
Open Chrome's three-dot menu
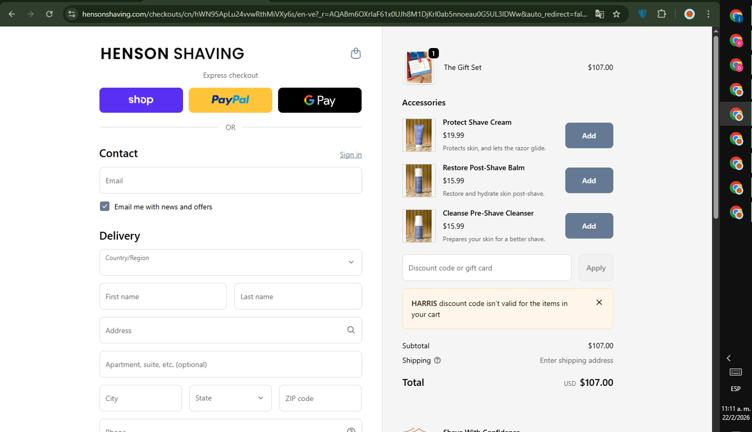(x=708, y=14)
